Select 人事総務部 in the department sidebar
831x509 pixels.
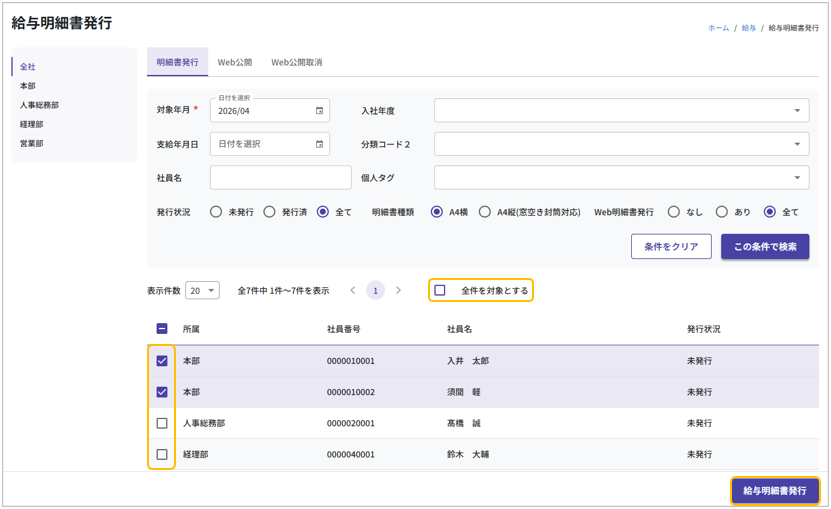(x=39, y=105)
